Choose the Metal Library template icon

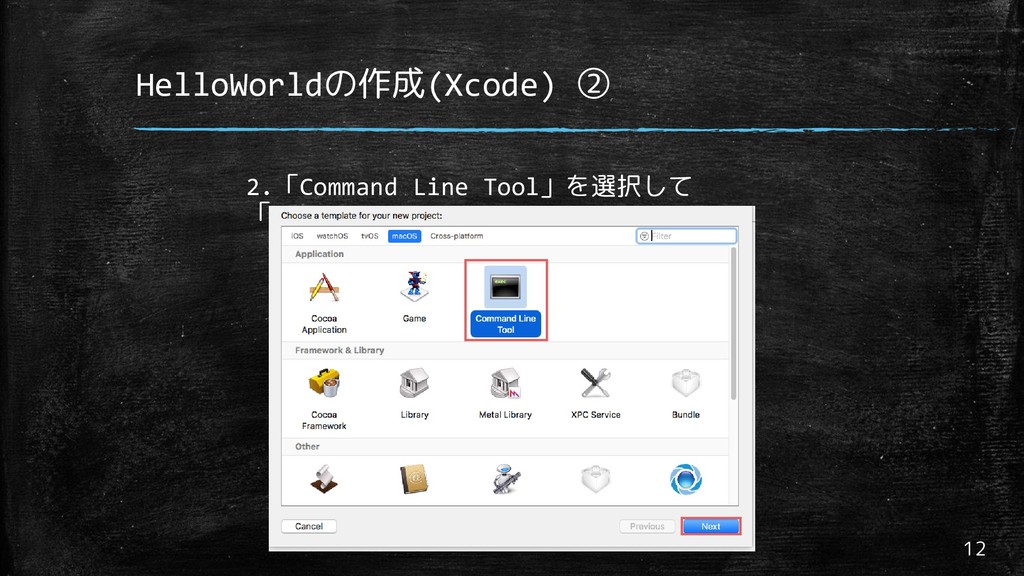tap(505, 383)
